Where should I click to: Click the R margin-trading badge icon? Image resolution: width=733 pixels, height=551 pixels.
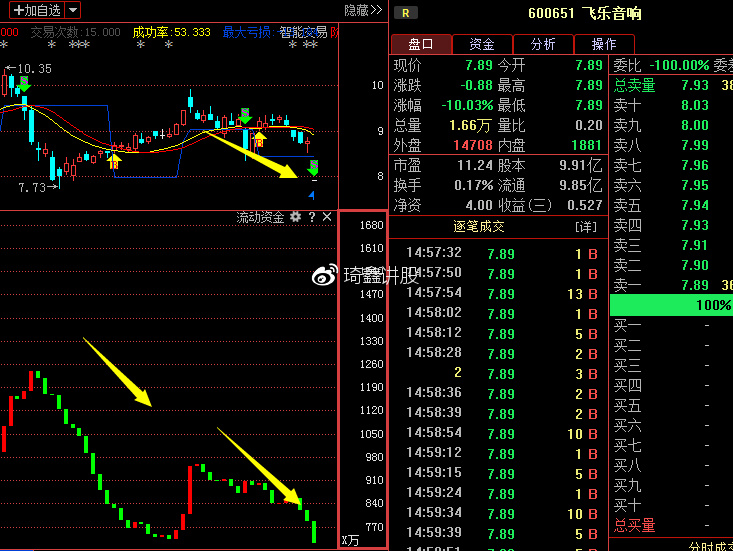(405, 13)
